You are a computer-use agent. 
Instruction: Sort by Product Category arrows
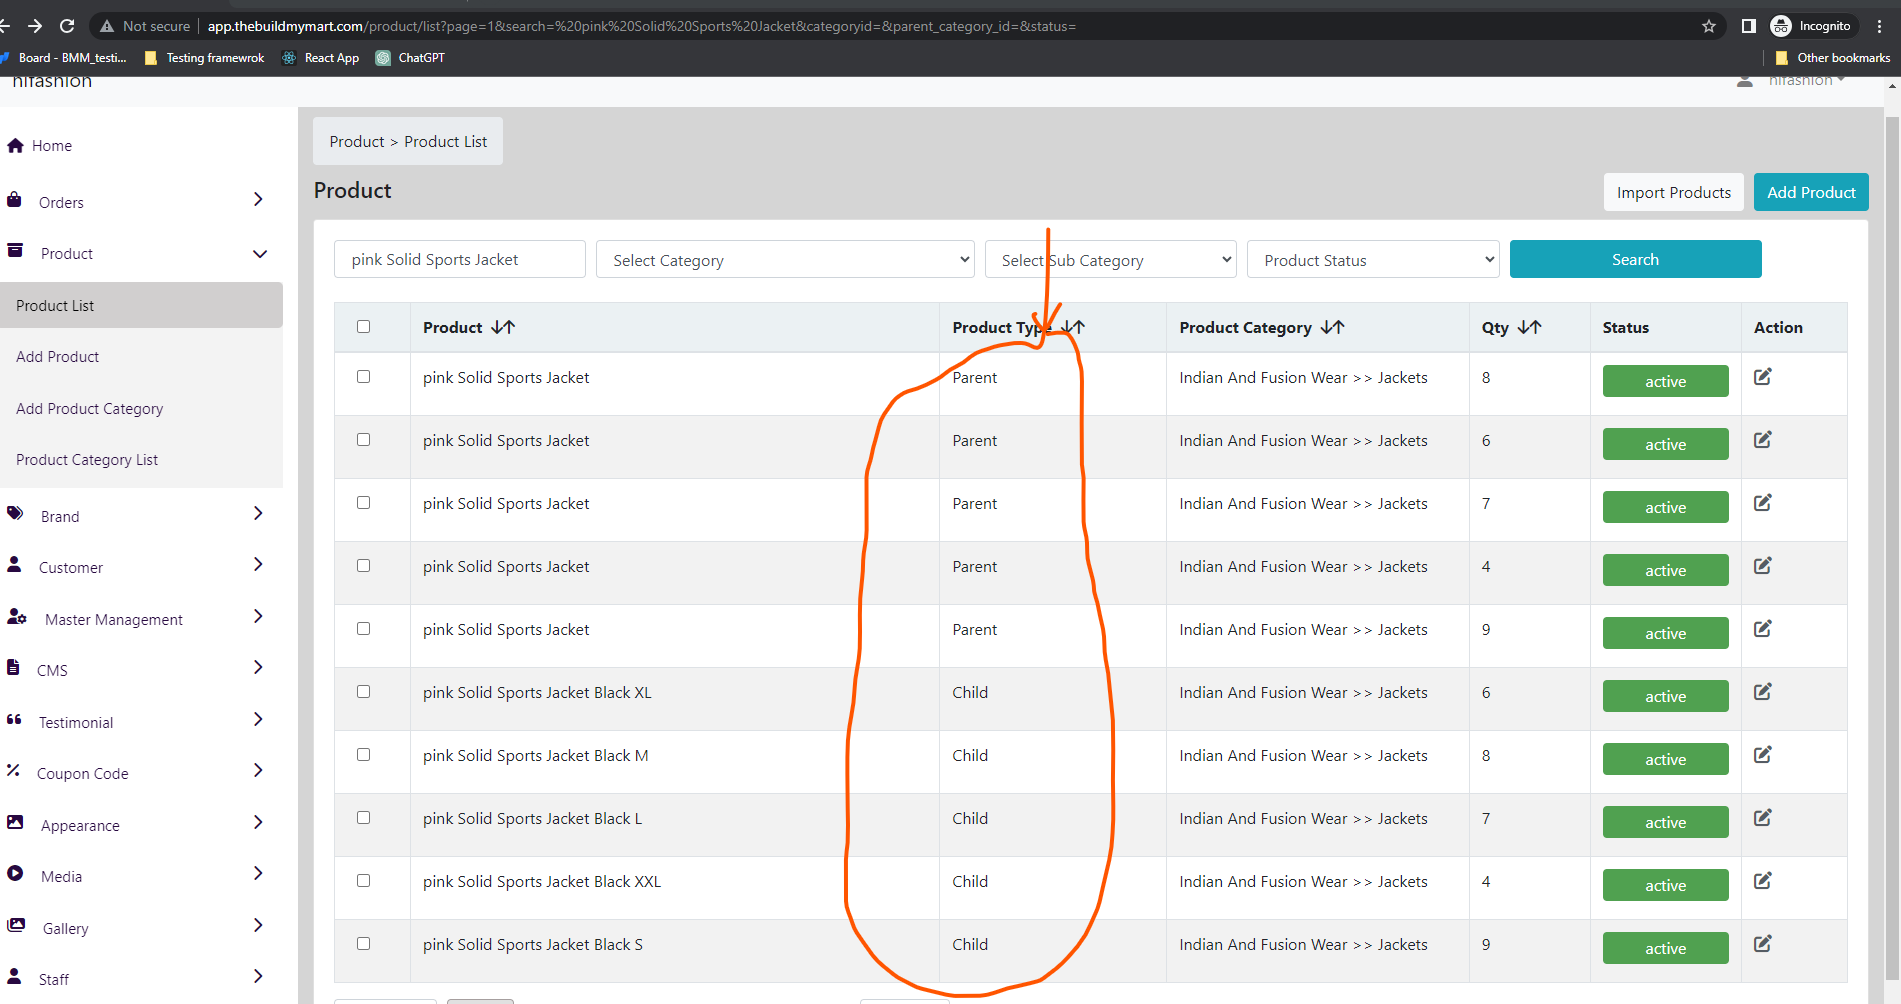[1332, 327]
